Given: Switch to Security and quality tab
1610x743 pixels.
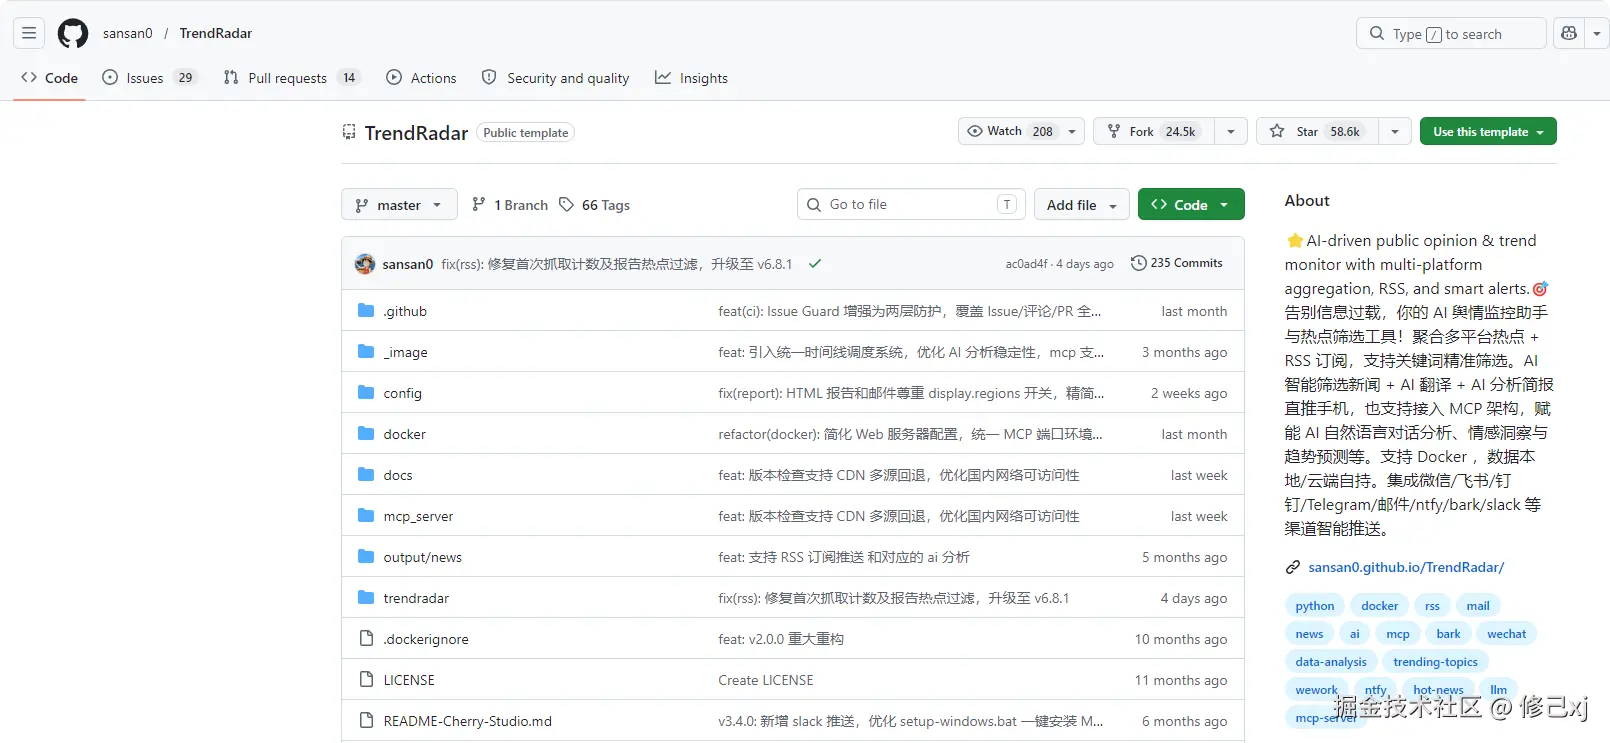Looking at the screenshot, I should (556, 78).
